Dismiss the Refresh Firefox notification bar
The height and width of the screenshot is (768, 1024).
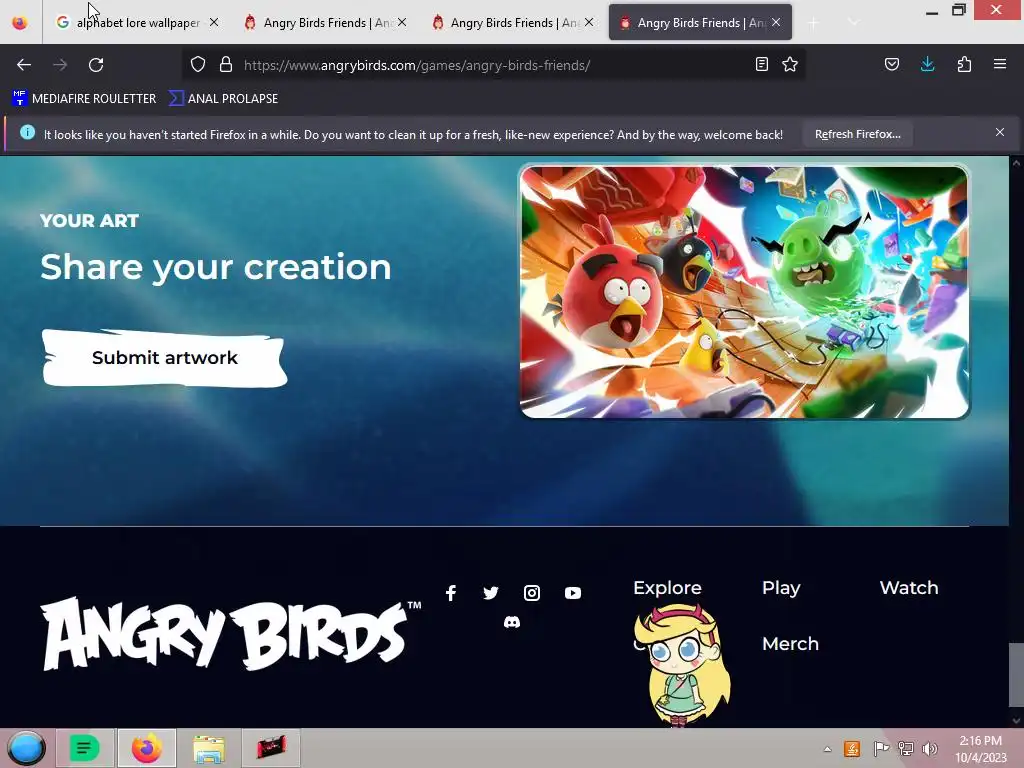point(1000,133)
